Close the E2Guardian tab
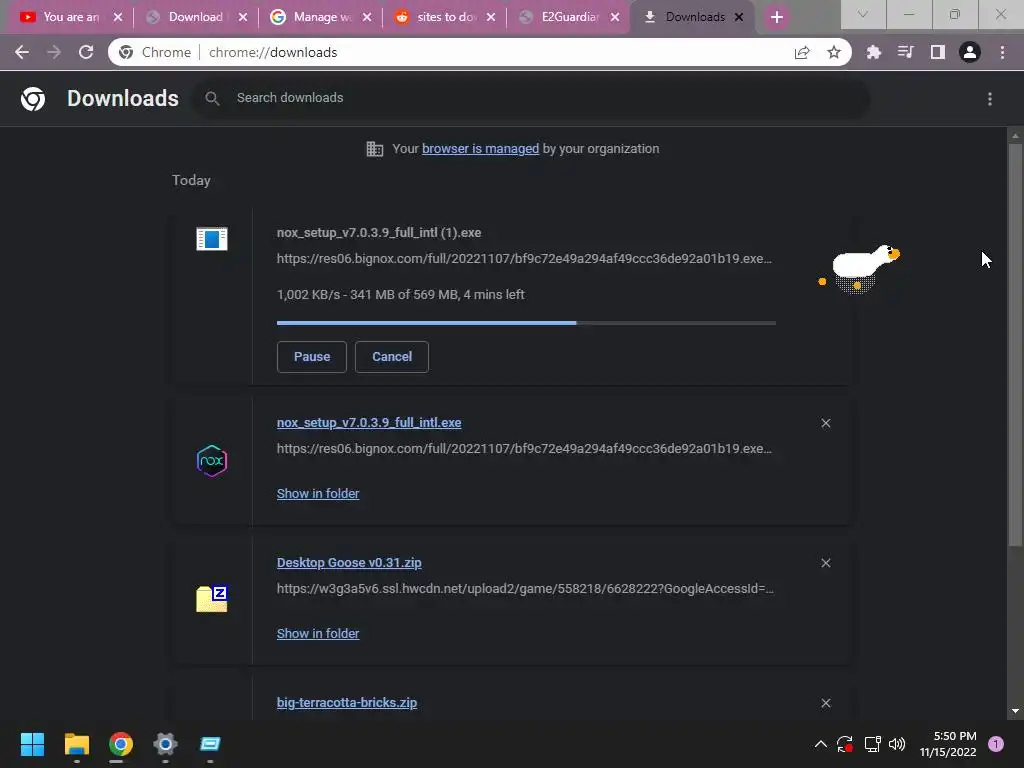Viewport: 1024px width, 768px height. [x=615, y=17]
